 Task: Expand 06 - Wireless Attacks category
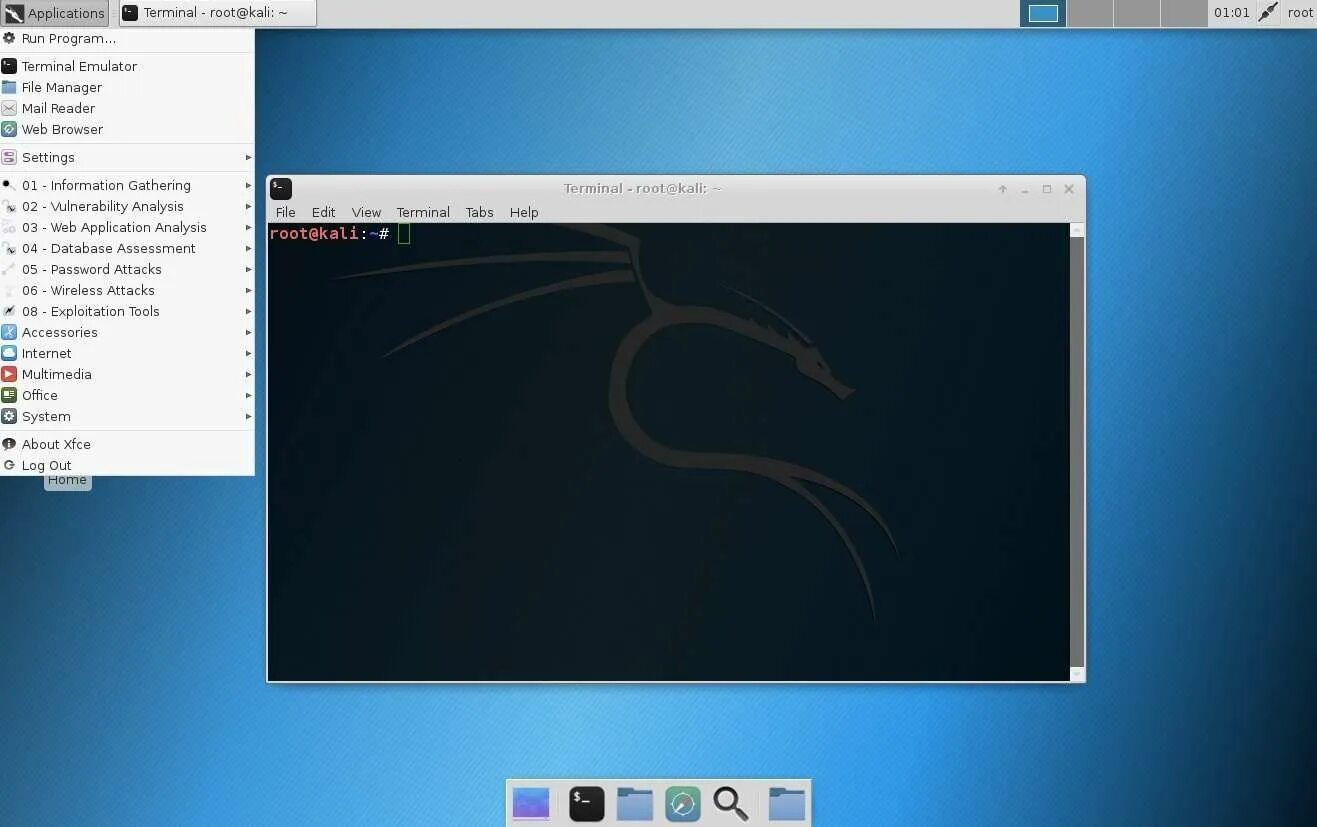point(127,290)
